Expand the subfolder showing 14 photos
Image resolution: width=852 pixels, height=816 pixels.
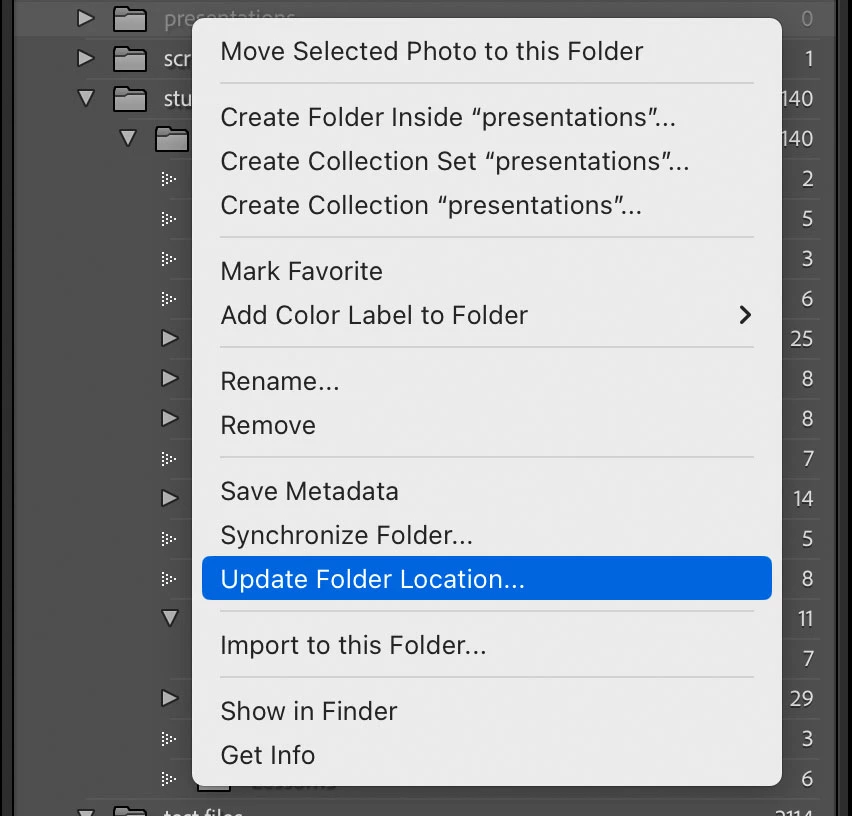tap(169, 498)
